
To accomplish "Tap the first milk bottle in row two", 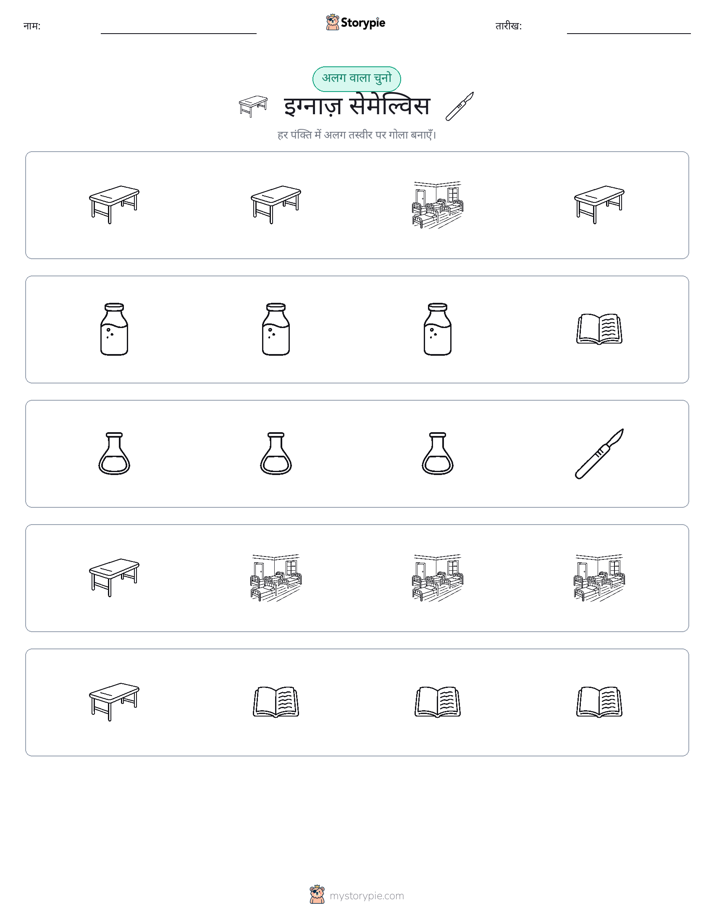I will point(114,329).
